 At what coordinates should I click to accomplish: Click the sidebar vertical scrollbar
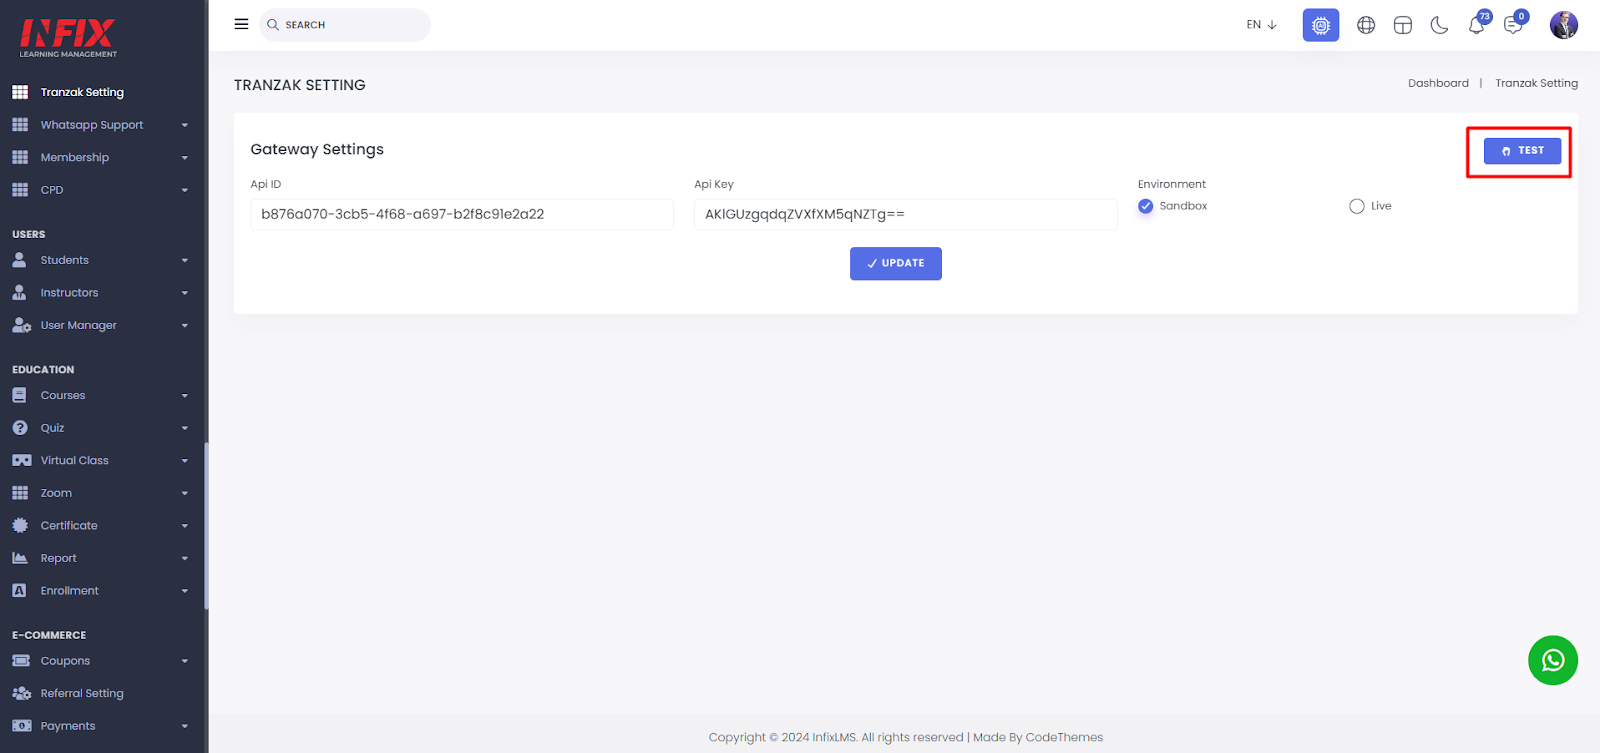coord(206,525)
